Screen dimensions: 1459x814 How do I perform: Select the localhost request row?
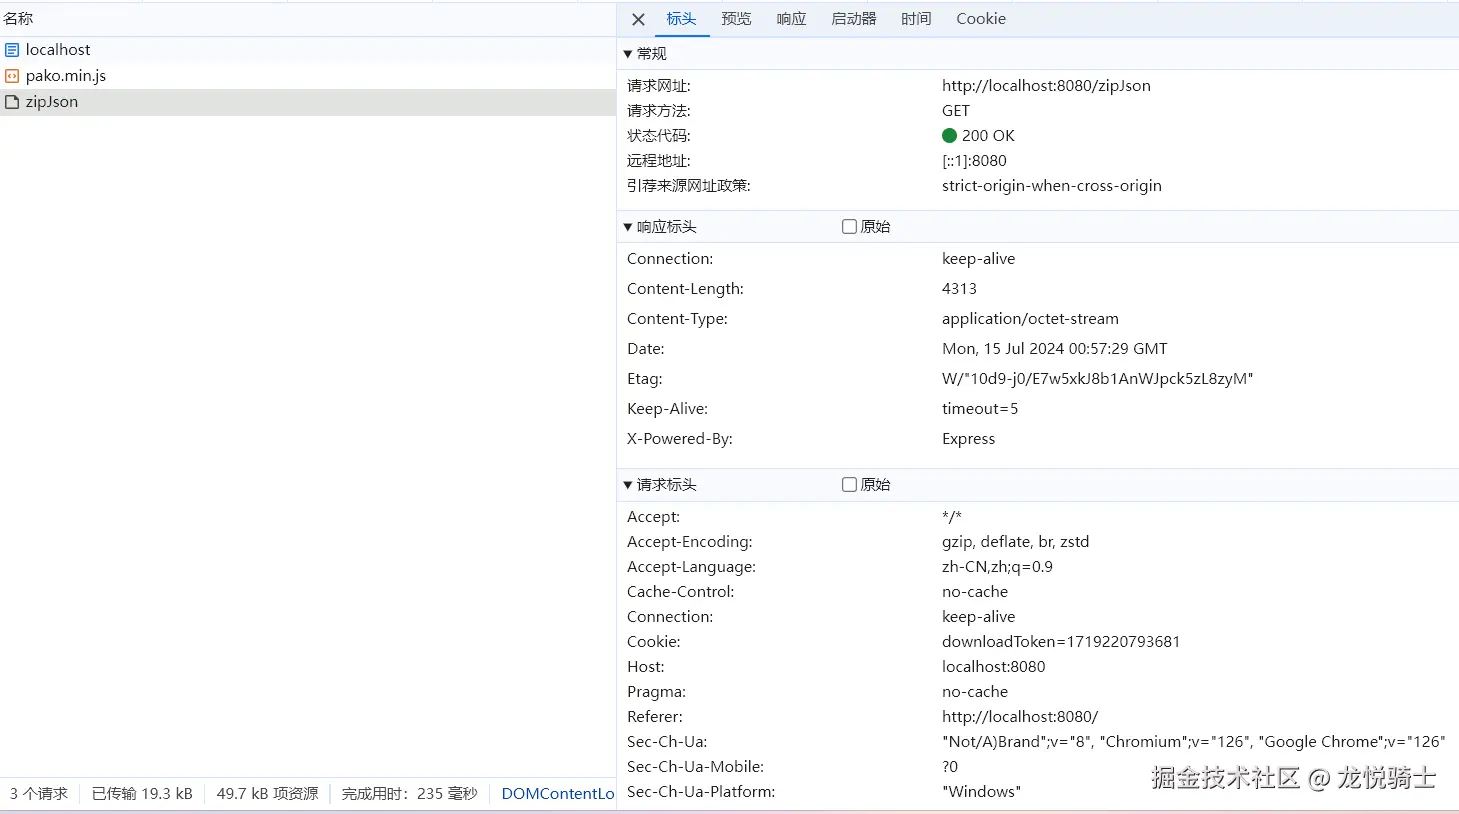tap(308, 49)
